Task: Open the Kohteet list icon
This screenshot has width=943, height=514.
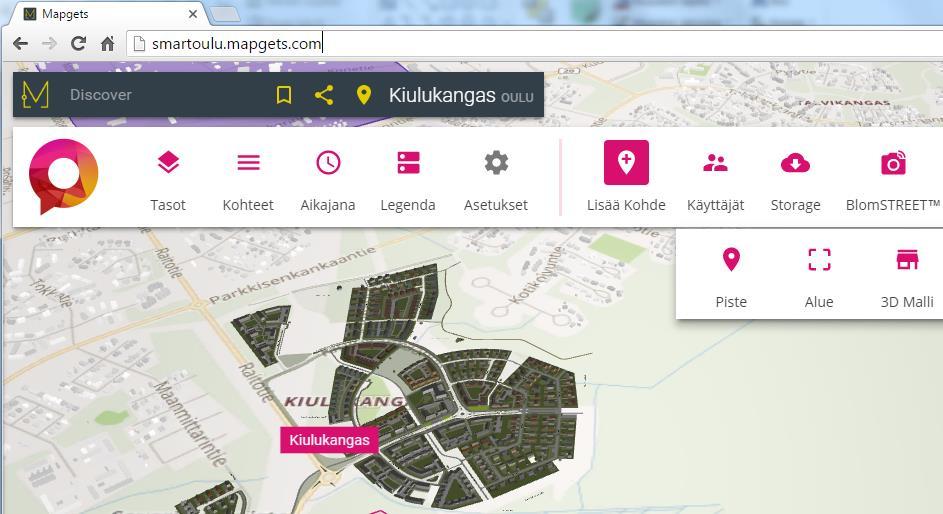Action: coord(248,162)
